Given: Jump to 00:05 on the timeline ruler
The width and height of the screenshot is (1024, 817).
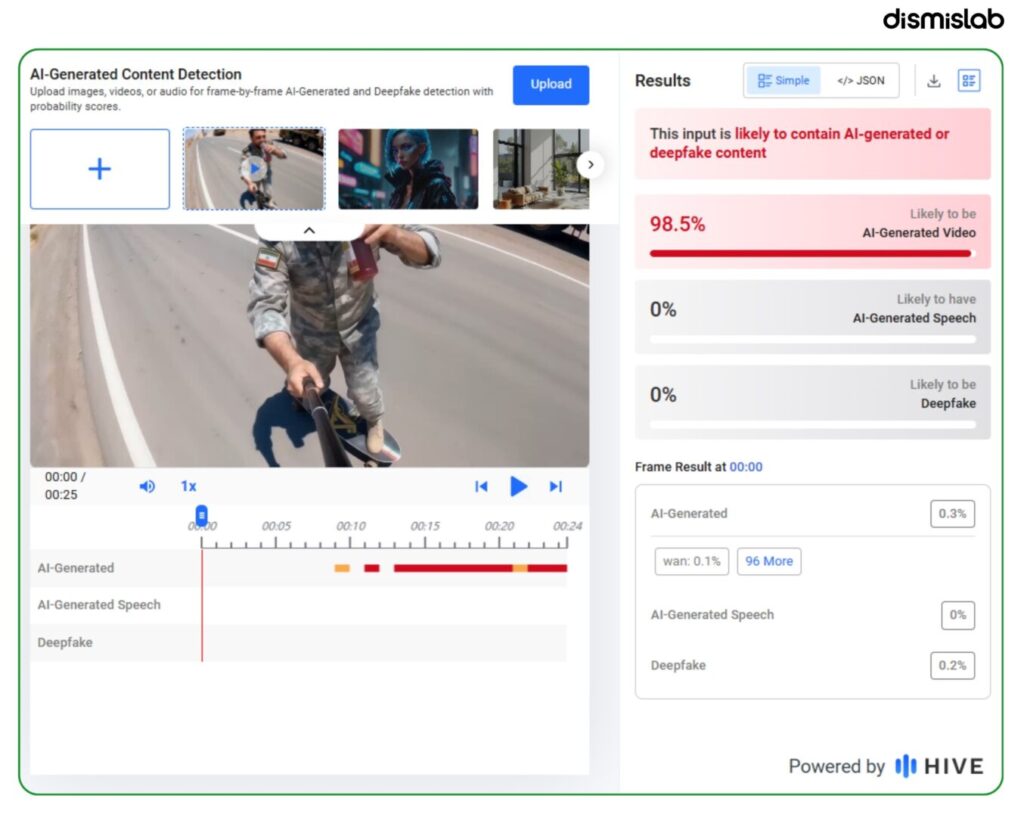Looking at the screenshot, I should click(276, 526).
